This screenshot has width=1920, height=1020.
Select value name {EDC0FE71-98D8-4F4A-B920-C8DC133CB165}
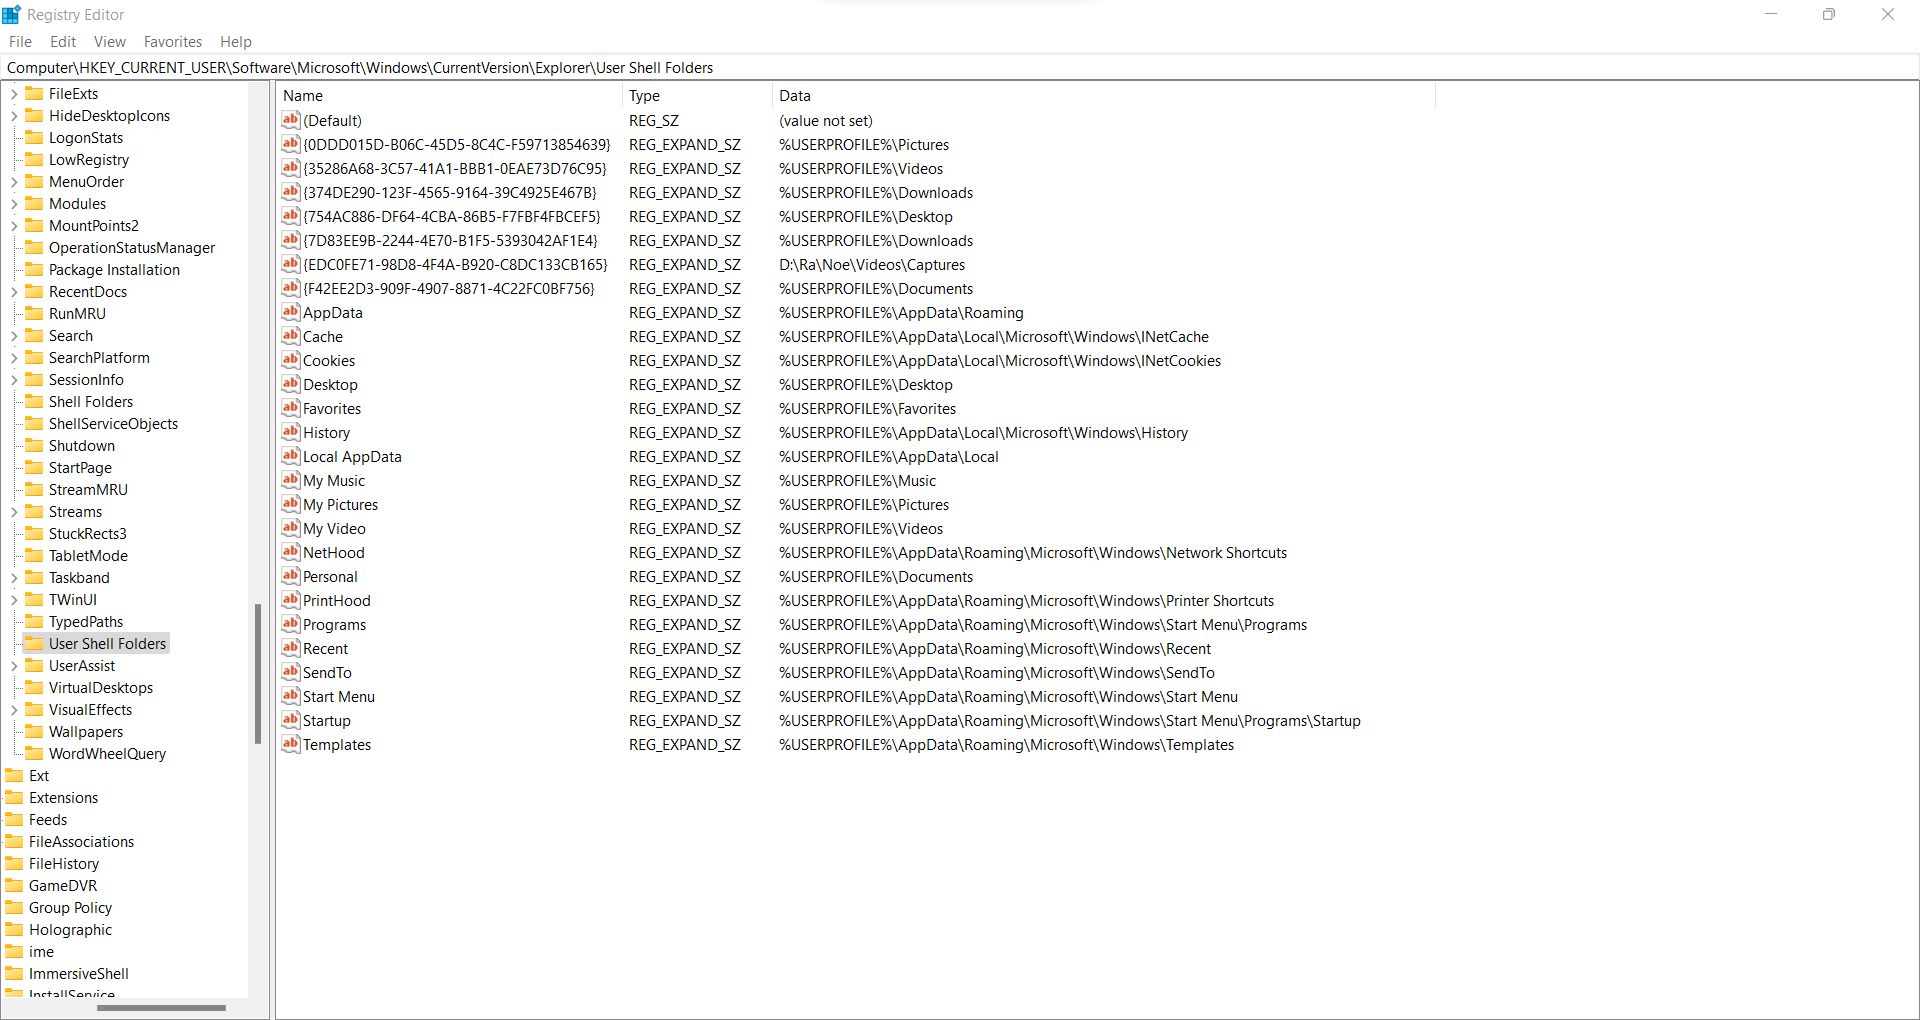click(x=455, y=264)
